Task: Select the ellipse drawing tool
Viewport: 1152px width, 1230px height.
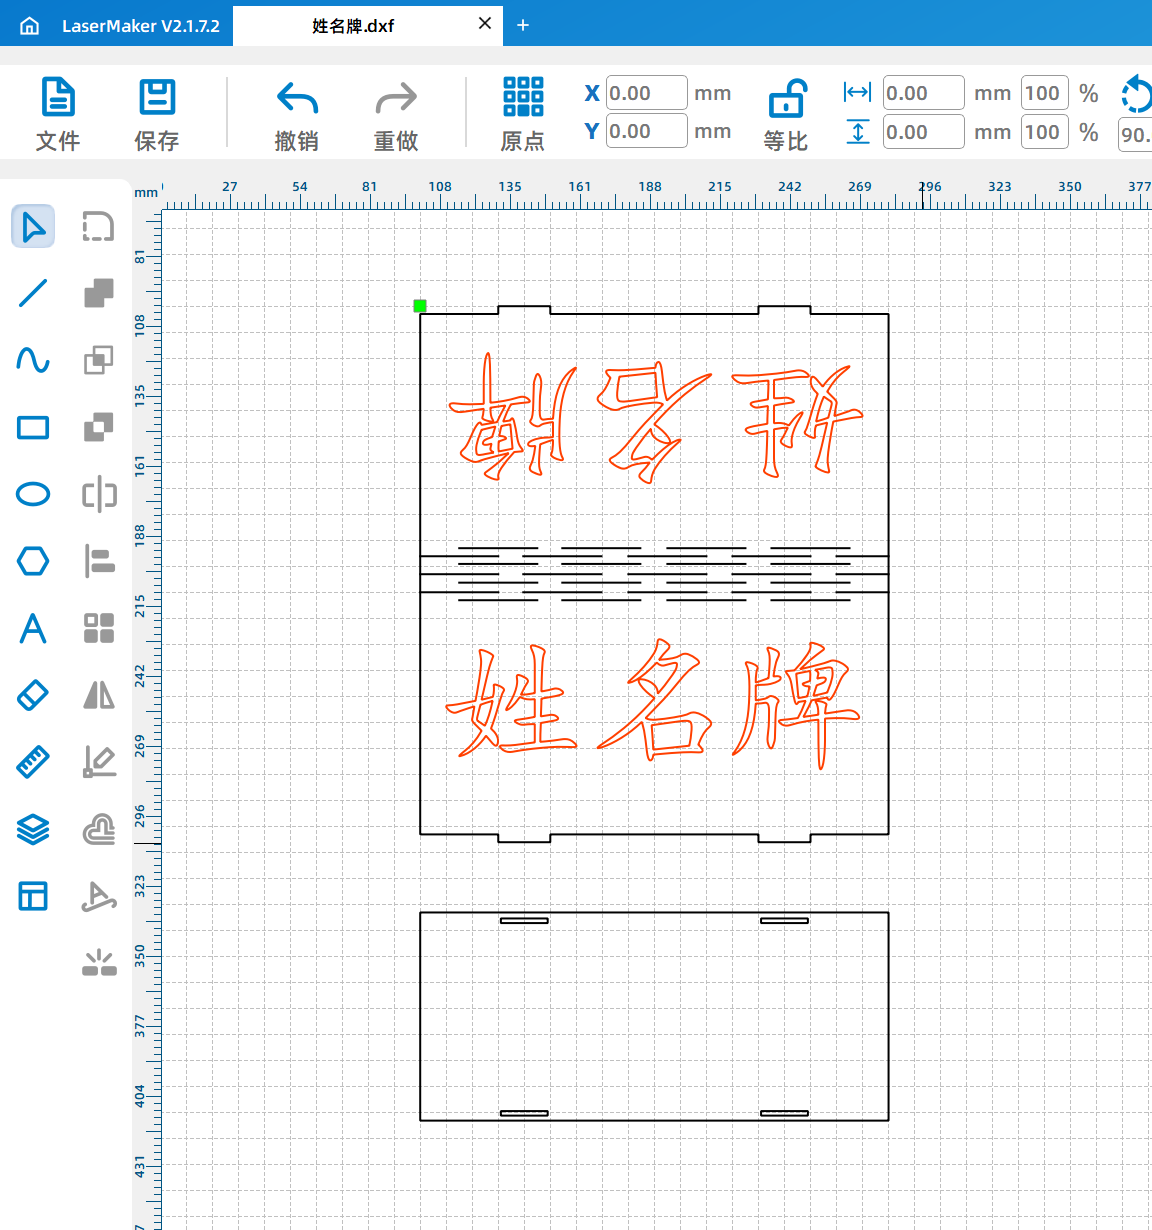Action: point(33,494)
